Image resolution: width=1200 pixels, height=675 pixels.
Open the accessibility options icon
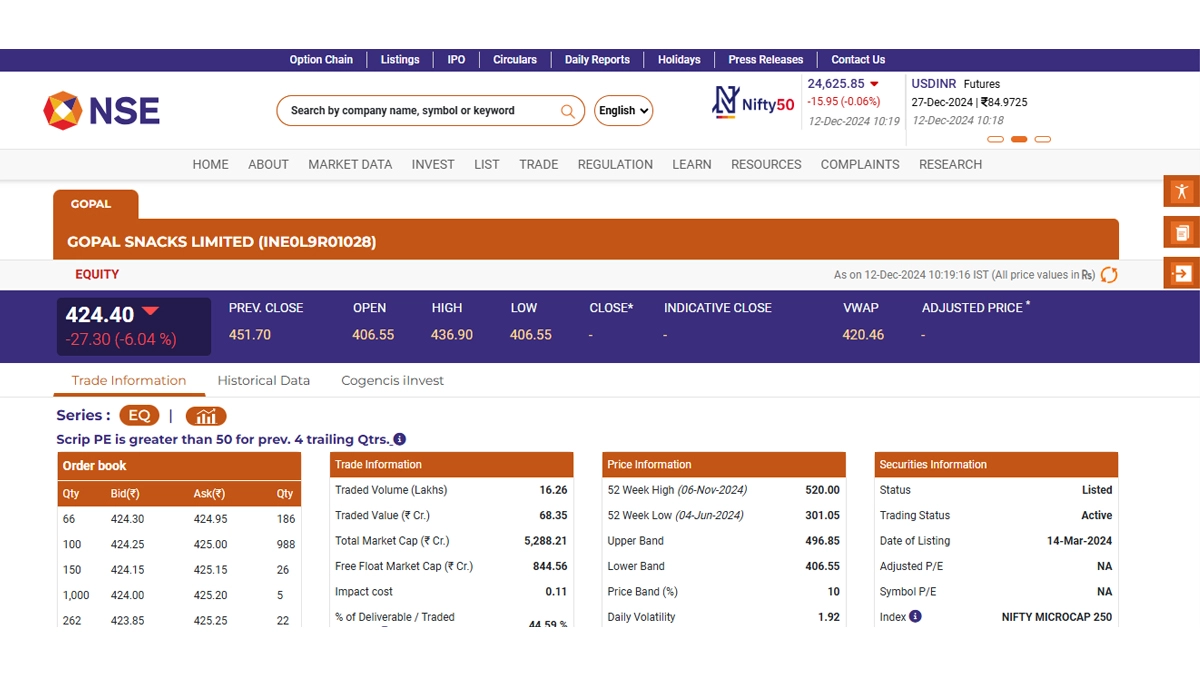point(1181,191)
